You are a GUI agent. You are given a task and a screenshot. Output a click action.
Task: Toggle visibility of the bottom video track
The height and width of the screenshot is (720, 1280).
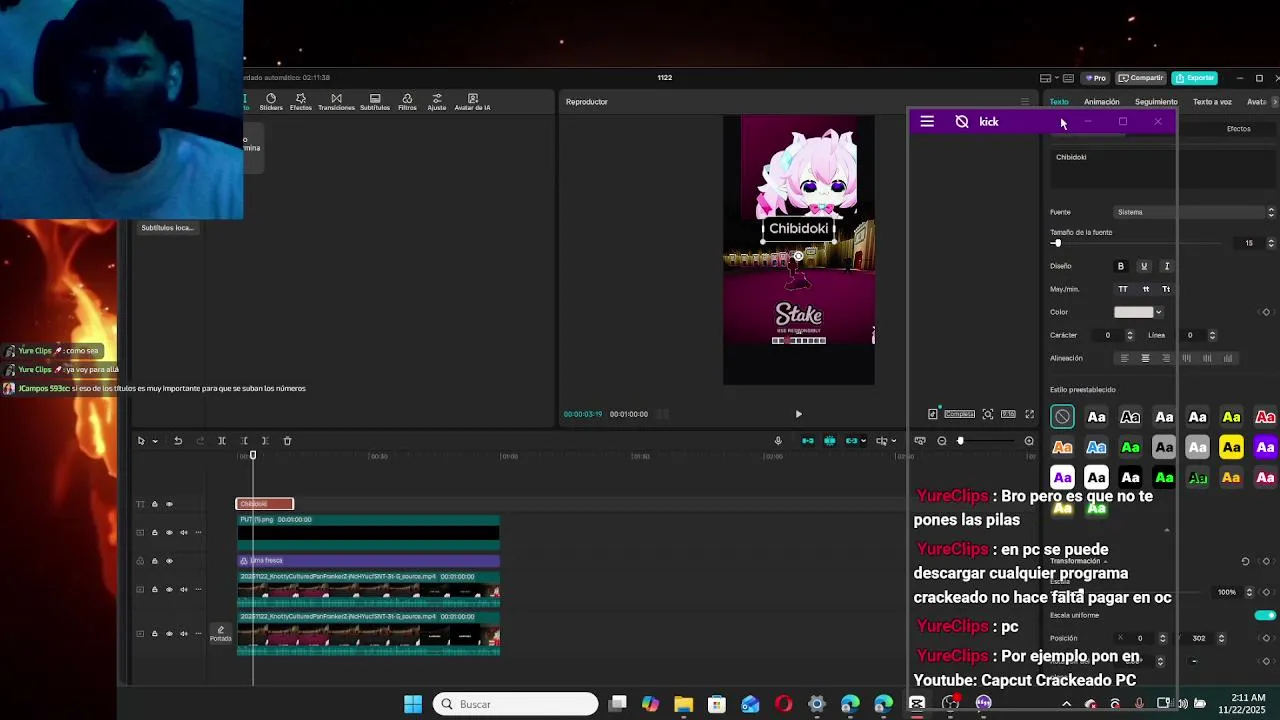coord(169,633)
